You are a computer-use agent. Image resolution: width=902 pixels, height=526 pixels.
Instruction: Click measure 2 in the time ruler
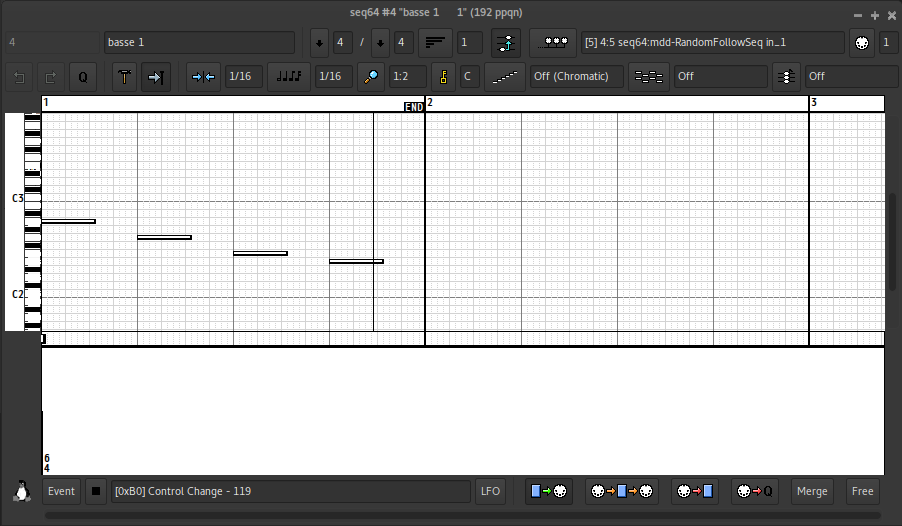coord(430,102)
